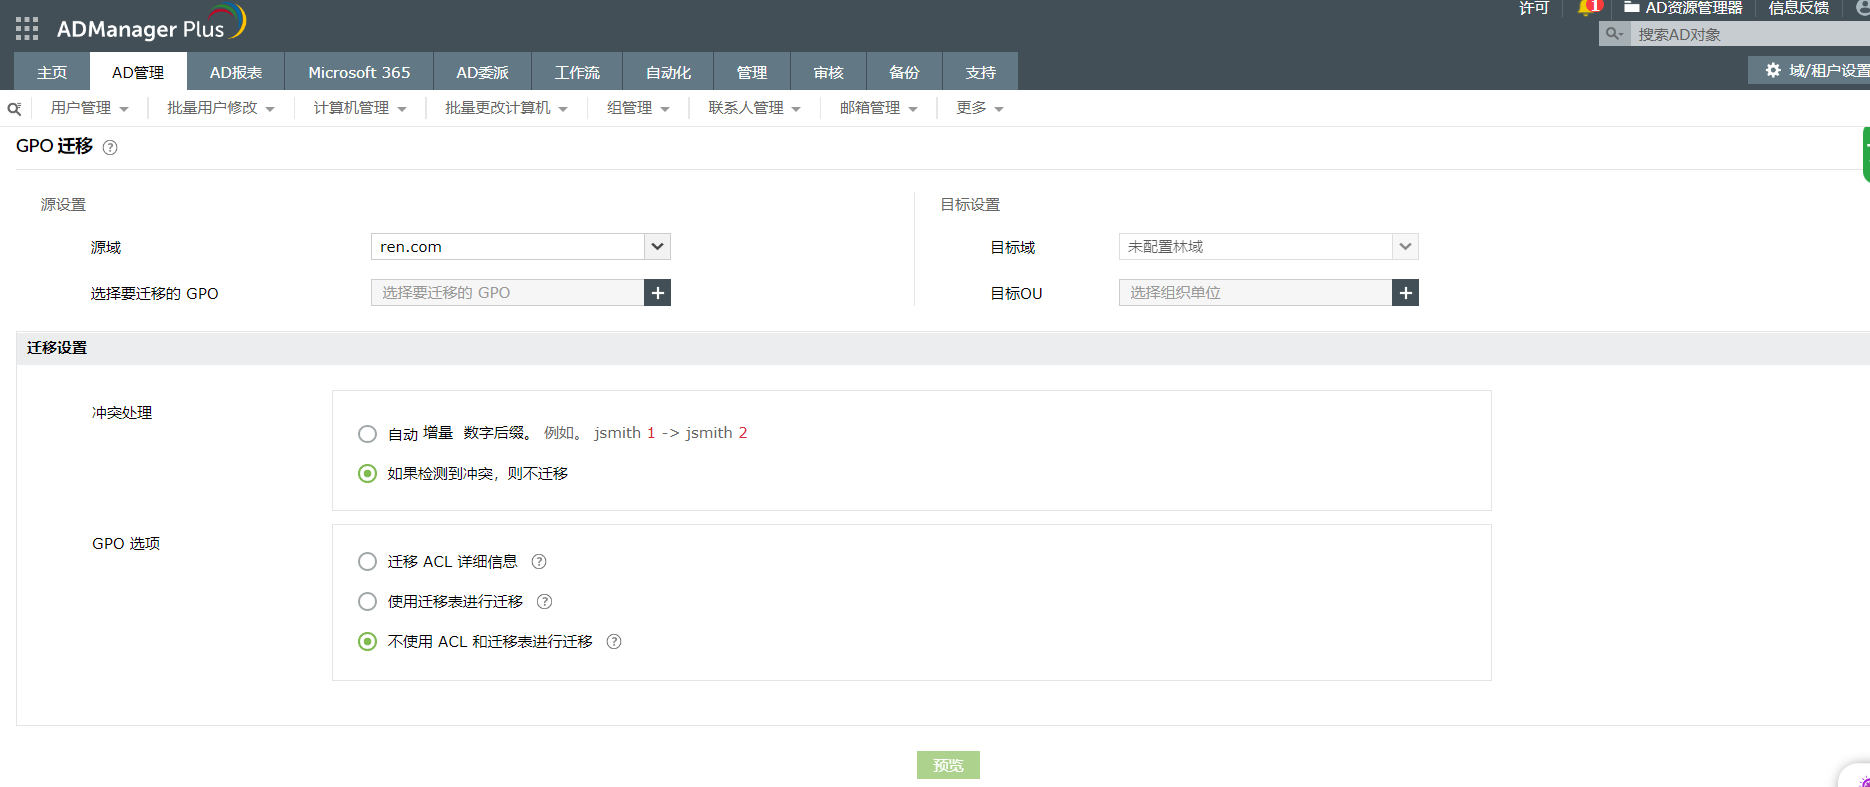Viewport: 1870px width, 787px height.
Task: Open the 备份 tab
Action: [904, 72]
